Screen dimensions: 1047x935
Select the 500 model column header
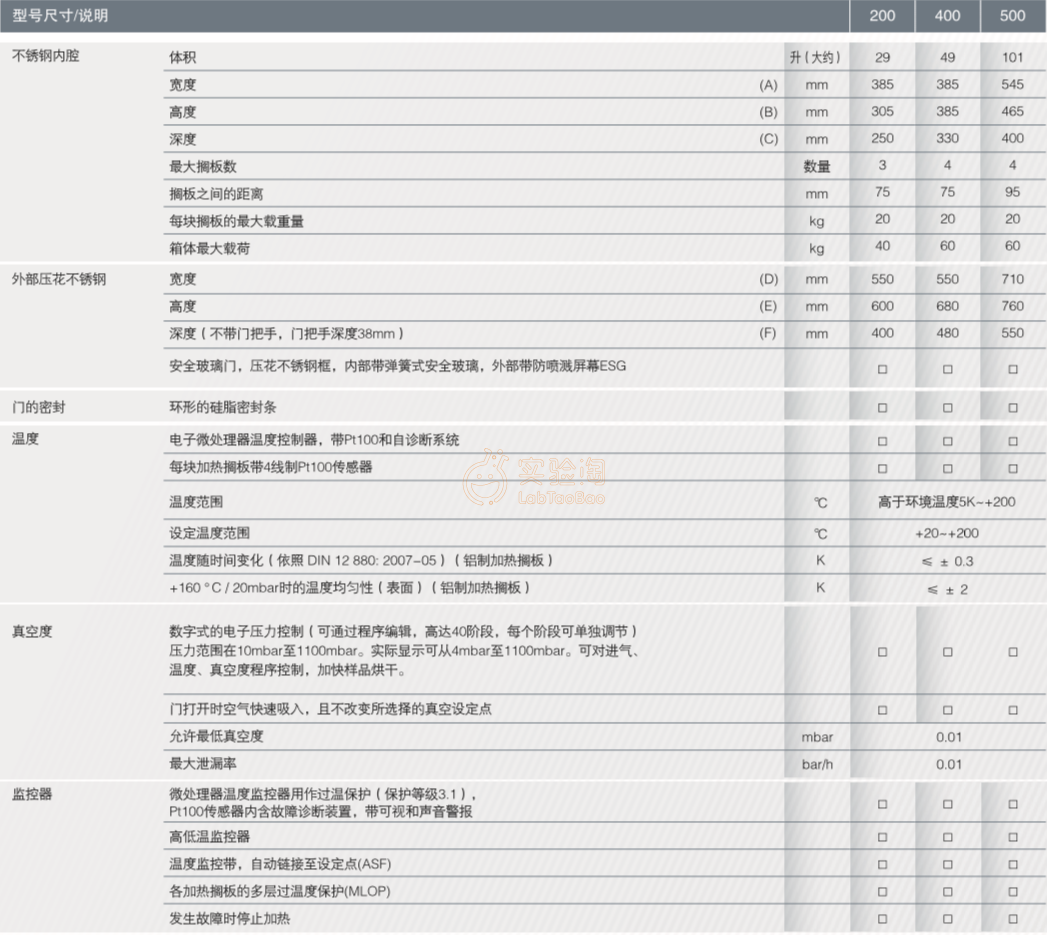1012,16
